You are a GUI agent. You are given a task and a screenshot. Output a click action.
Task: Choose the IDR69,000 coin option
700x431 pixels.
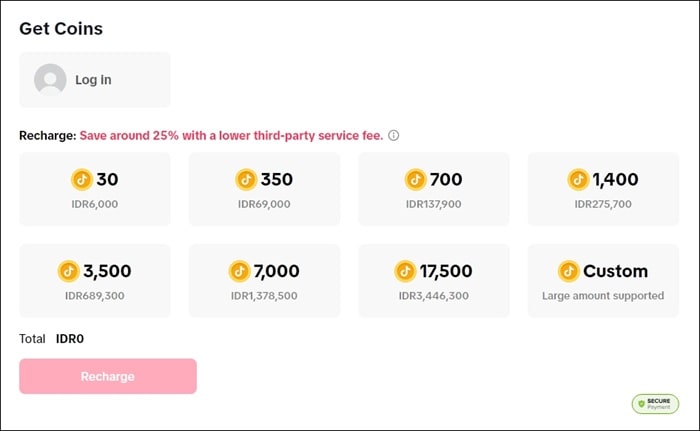click(x=264, y=189)
